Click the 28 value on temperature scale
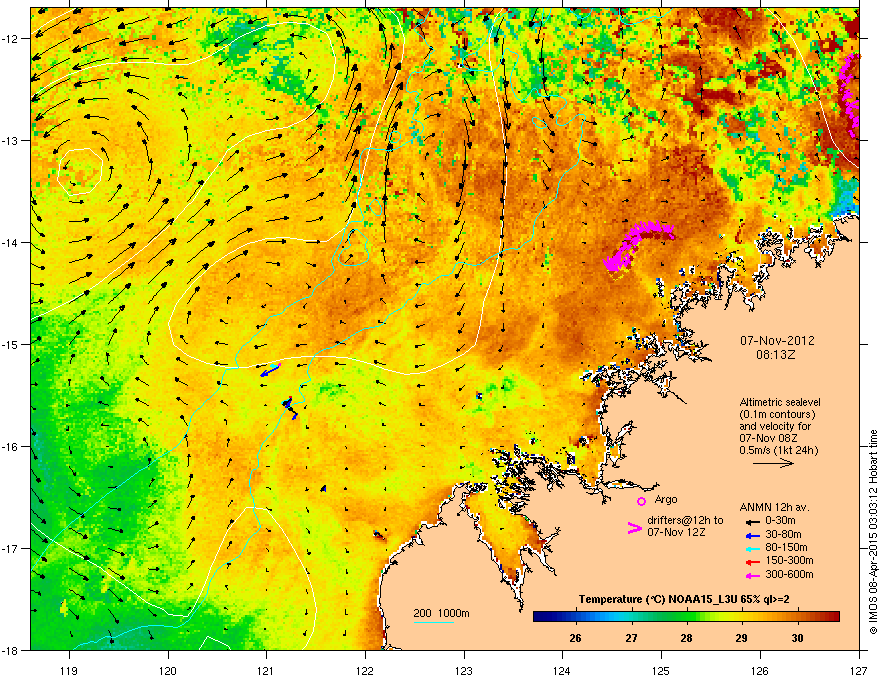The height and width of the screenshot is (680, 880). [686, 638]
